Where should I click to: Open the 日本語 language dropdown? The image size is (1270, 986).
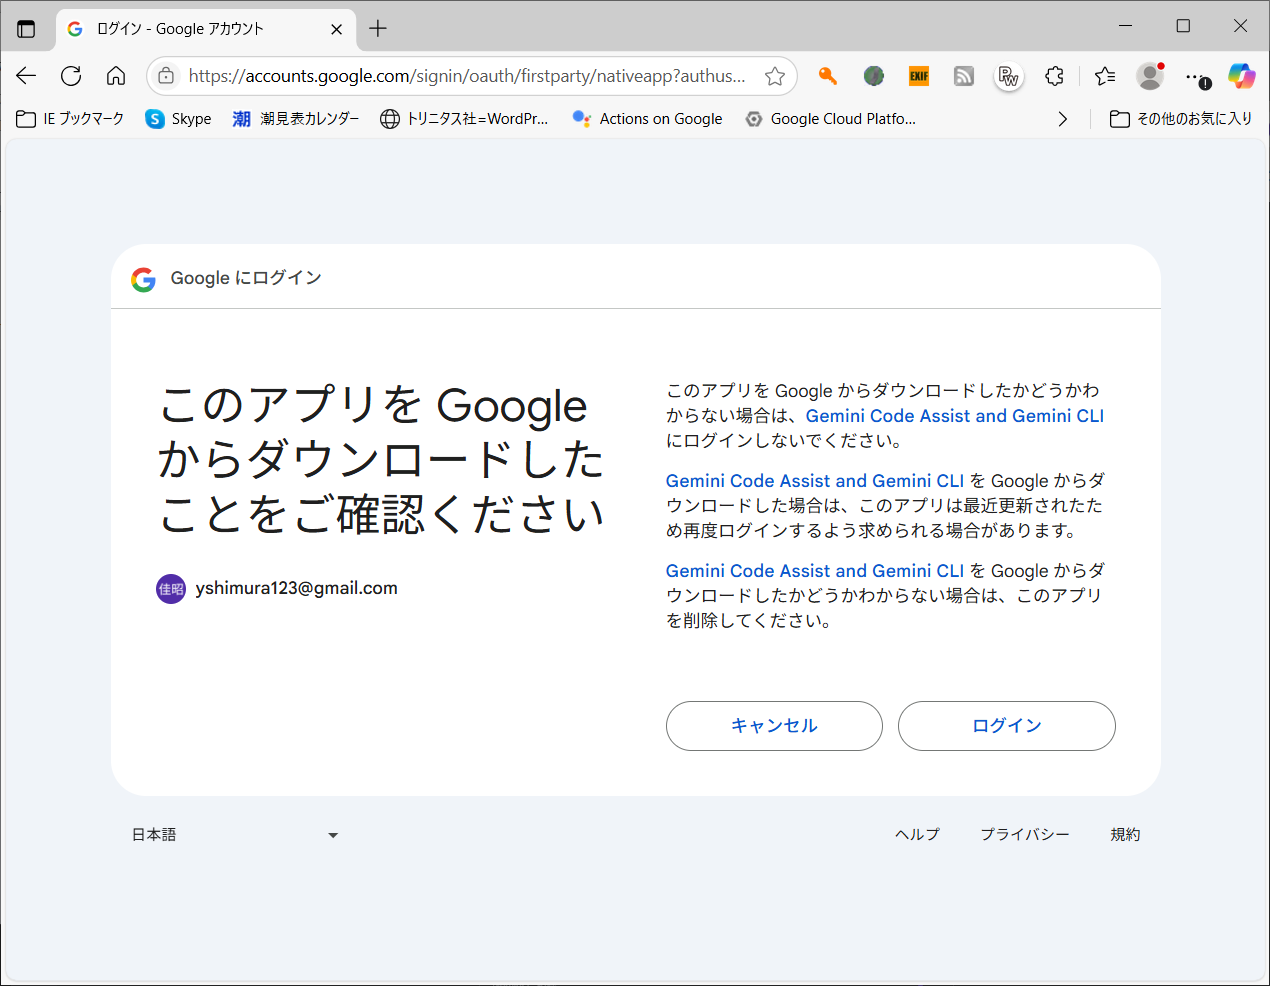[x=235, y=835]
